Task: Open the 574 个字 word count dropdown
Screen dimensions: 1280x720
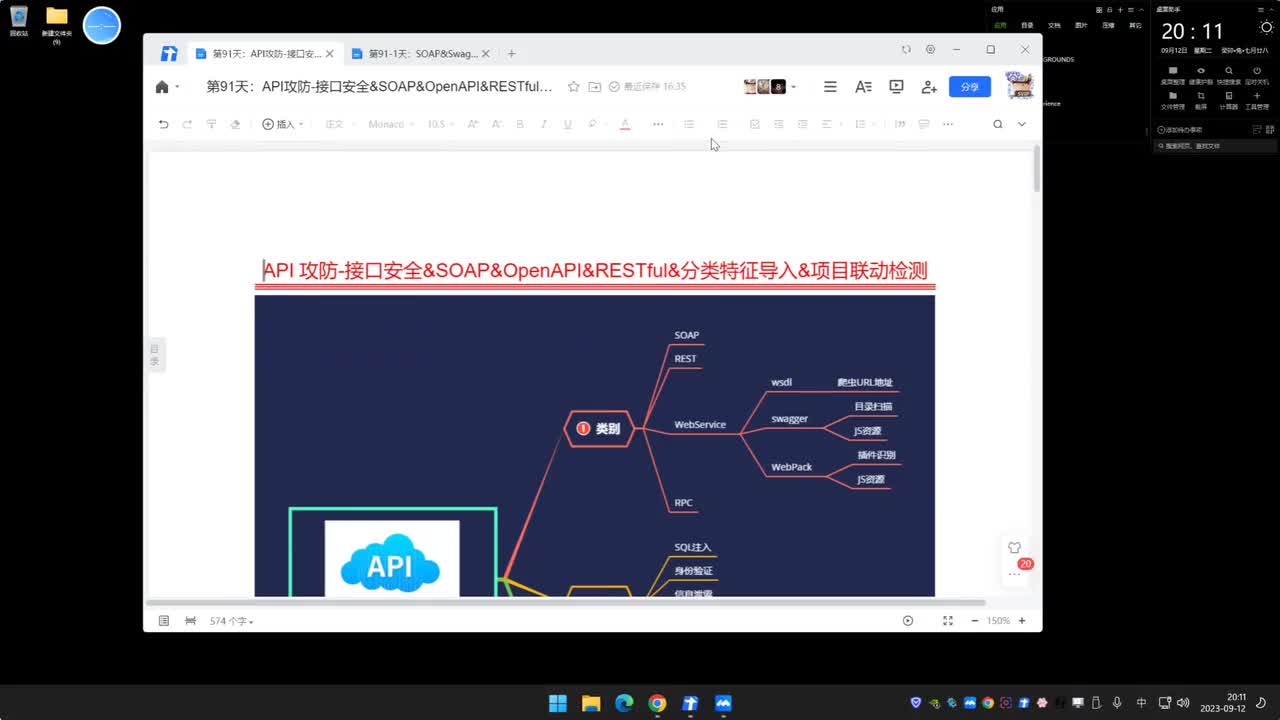Action: [x=231, y=621]
